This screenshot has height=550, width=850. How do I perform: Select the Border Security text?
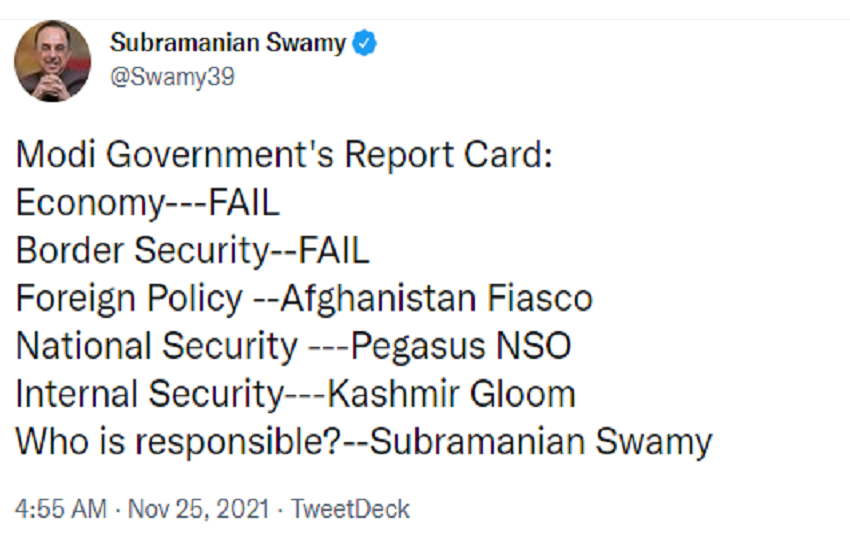(143, 251)
